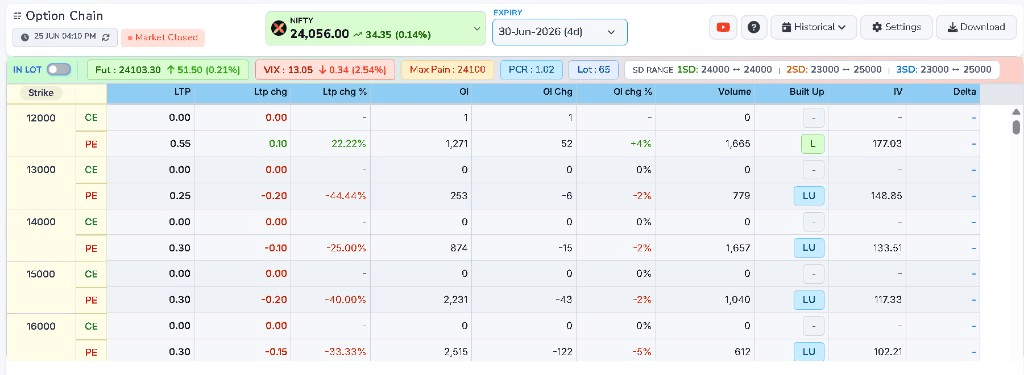Click the PCR 1.02 badge
The height and width of the screenshot is (375, 1024).
click(531, 70)
